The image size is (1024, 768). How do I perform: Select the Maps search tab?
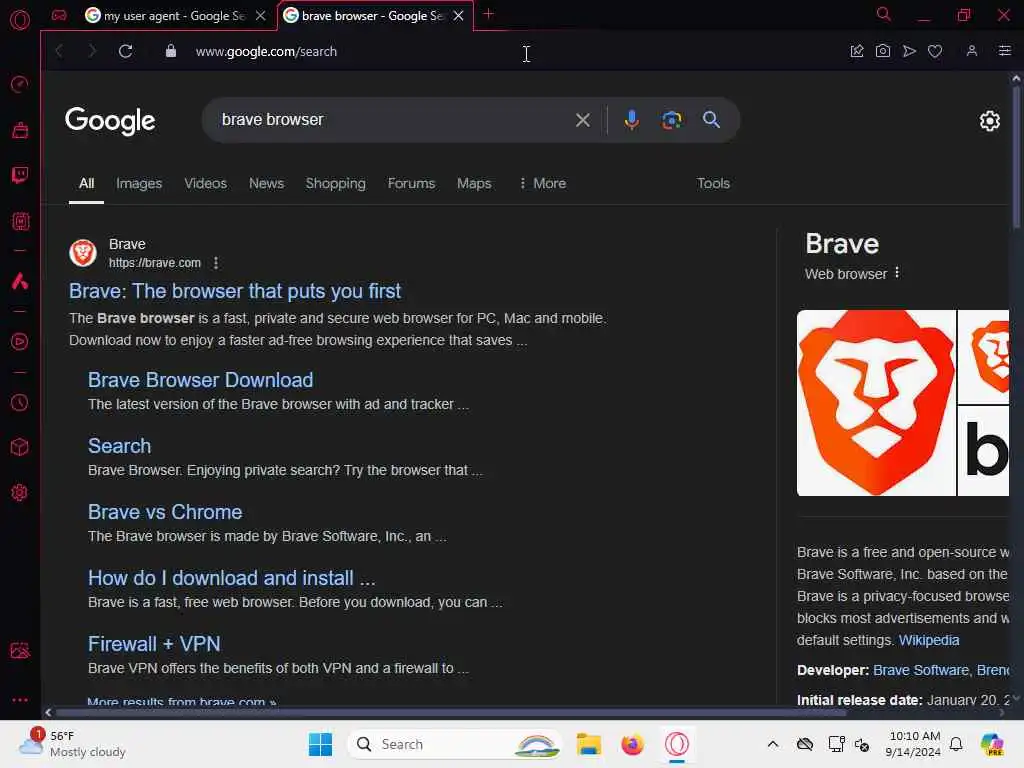474,184
